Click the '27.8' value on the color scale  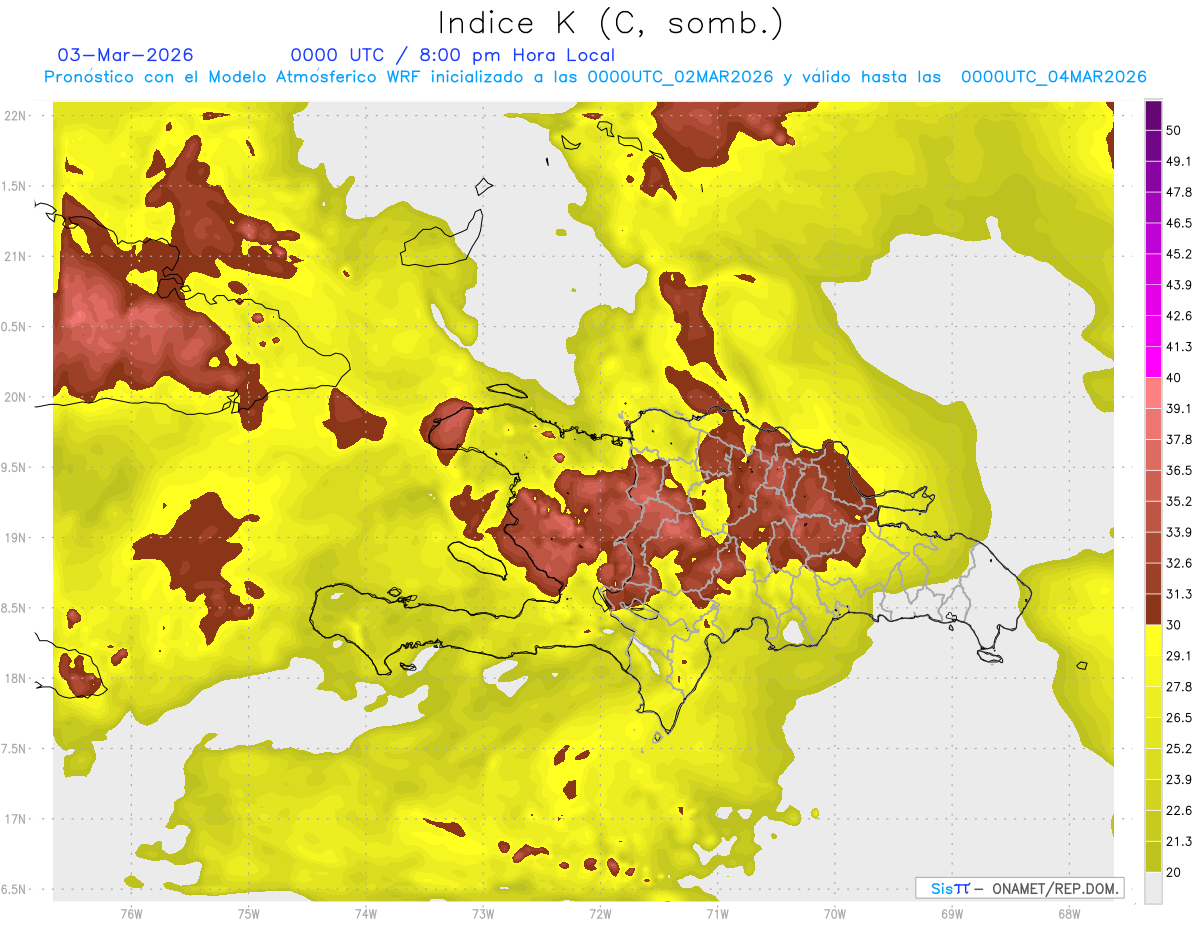pos(1179,686)
